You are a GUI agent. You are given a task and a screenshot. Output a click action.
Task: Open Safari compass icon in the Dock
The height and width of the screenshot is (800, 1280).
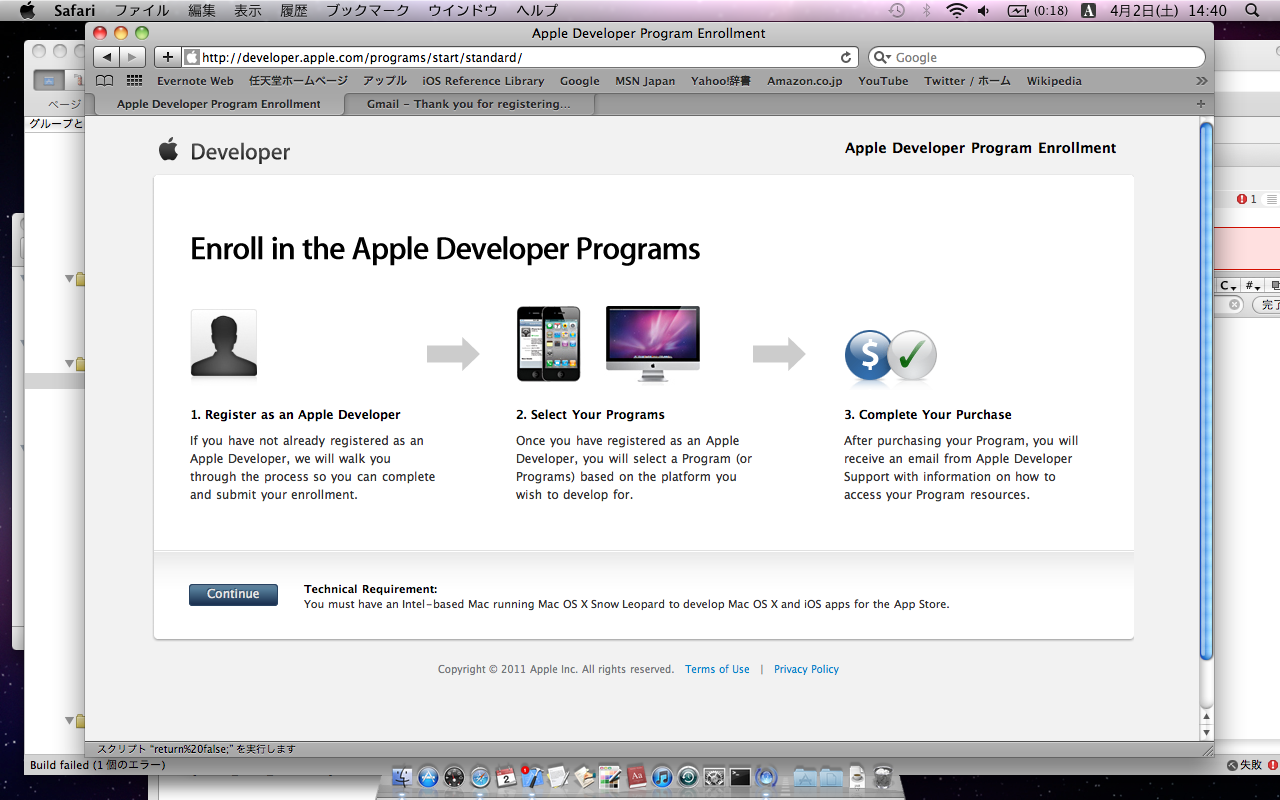(480, 777)
